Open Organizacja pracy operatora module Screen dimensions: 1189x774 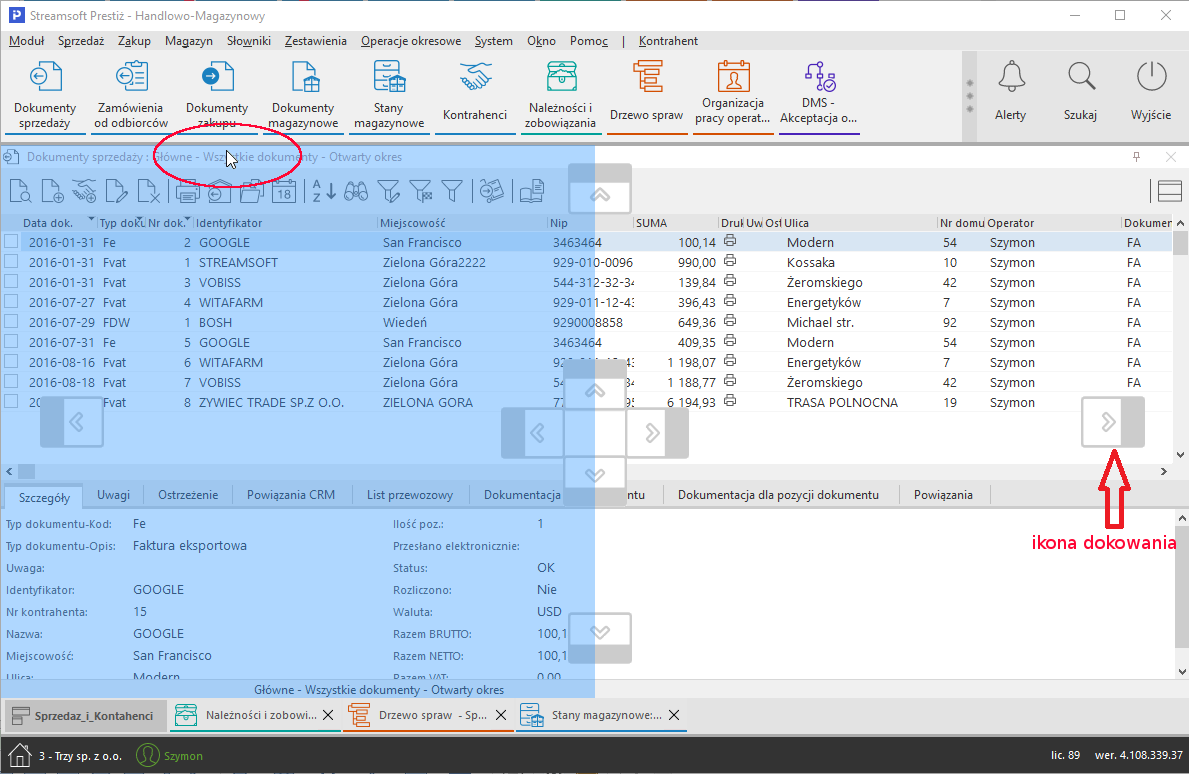[x=733, y=96]
